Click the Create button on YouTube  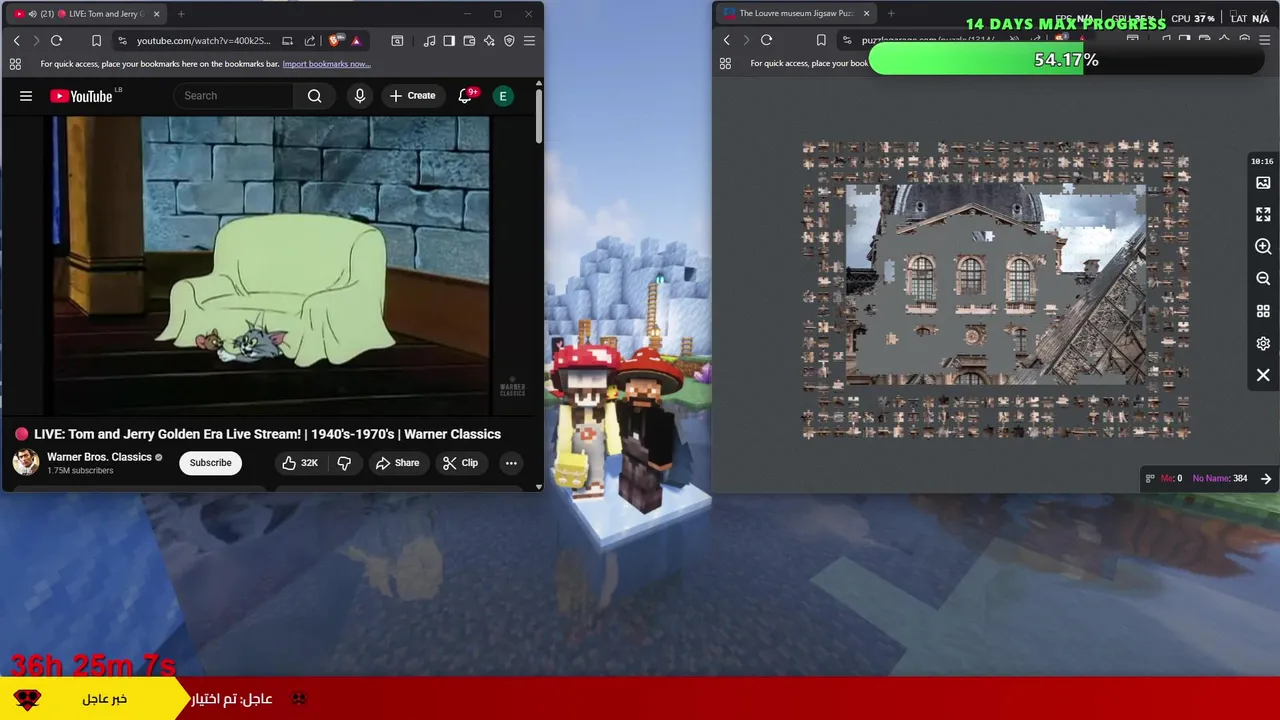(412, 96)
